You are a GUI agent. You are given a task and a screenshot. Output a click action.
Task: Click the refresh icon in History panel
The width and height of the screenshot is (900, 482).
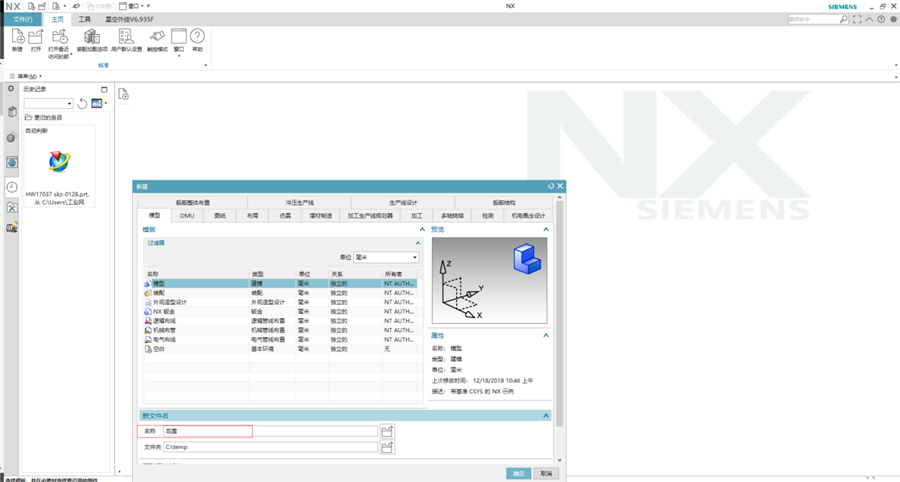pyautogui.click(x=82, y=103)
